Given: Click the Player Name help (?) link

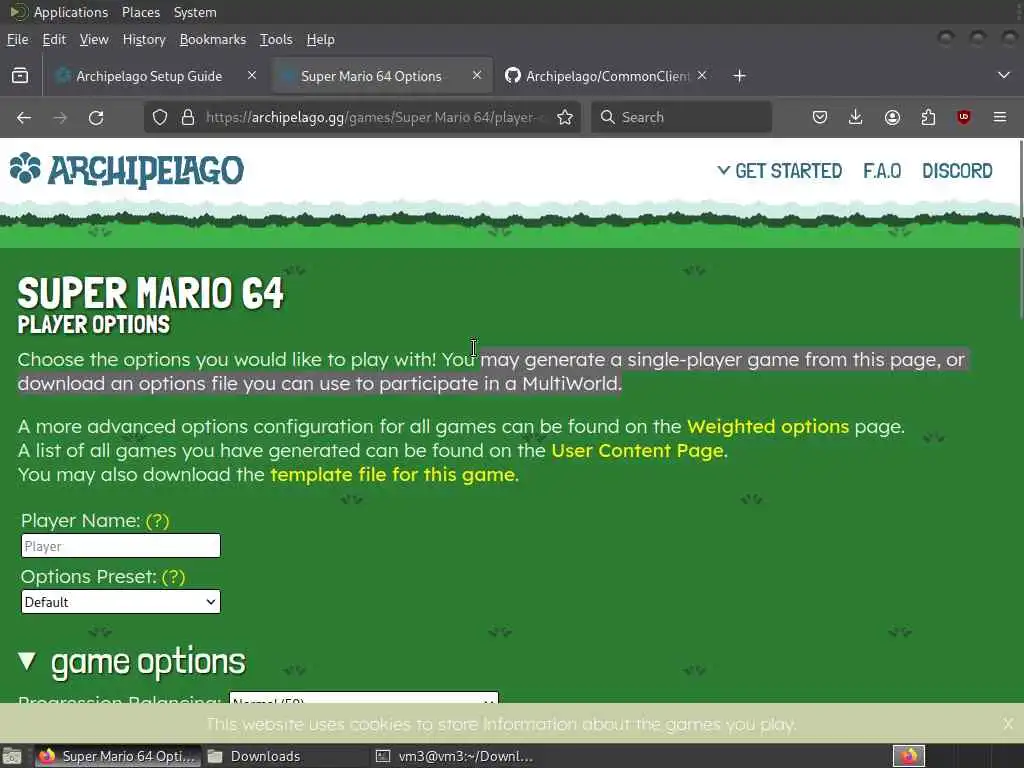Looking at the screenshot, I should 157,520.
